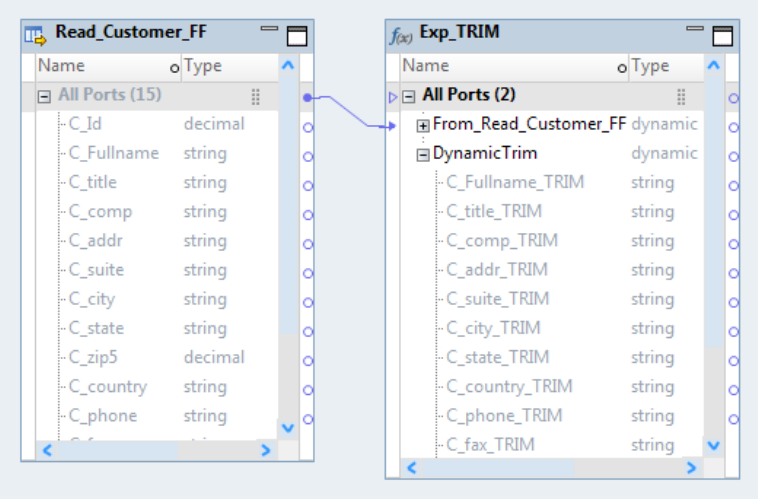Image resolution: width=758 pixels, height=499 pixels.
Task: Minimize the Read_Customer_FF transformation
Action: [269, 29]
